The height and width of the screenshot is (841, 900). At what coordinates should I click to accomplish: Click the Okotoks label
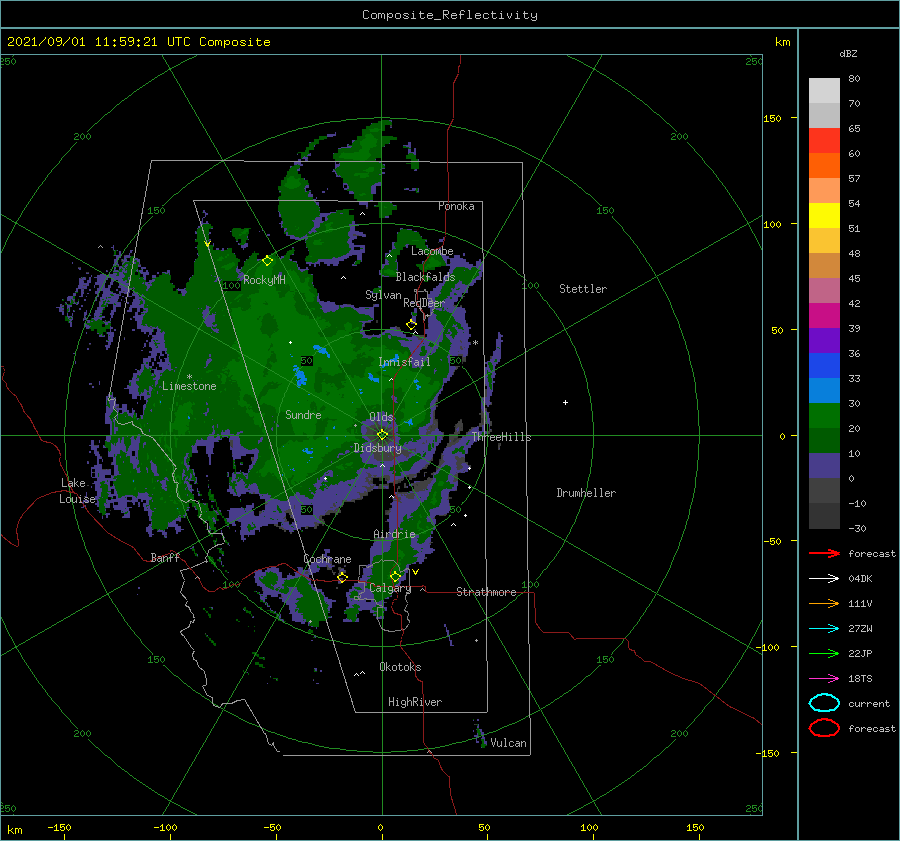(400, 667)
